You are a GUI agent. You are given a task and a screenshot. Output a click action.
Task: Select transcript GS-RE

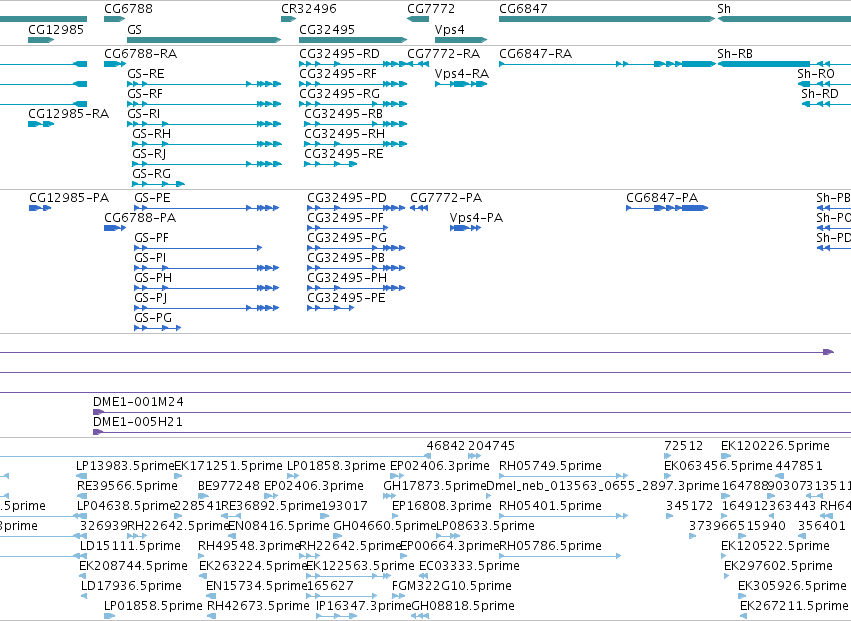pos(145,74)
